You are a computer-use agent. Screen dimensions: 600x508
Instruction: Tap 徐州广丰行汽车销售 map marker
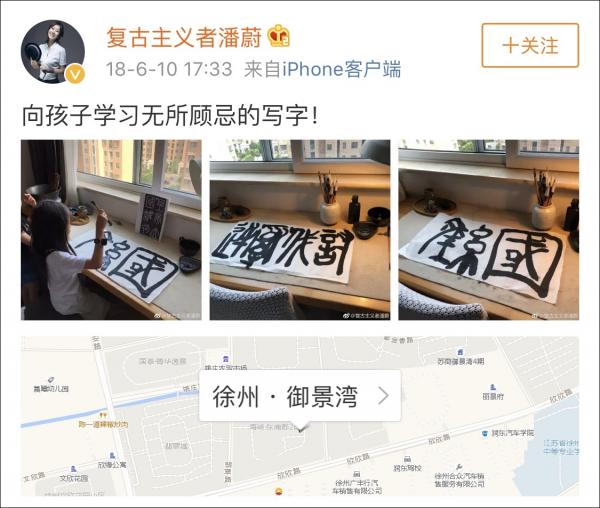[x=357, y=474]
